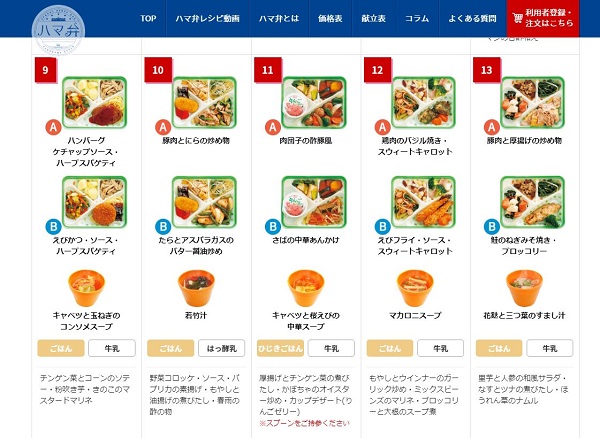600x438 pixels.
Task: View the えびフライ bento photo on day 12
Action: click(423, 202)
